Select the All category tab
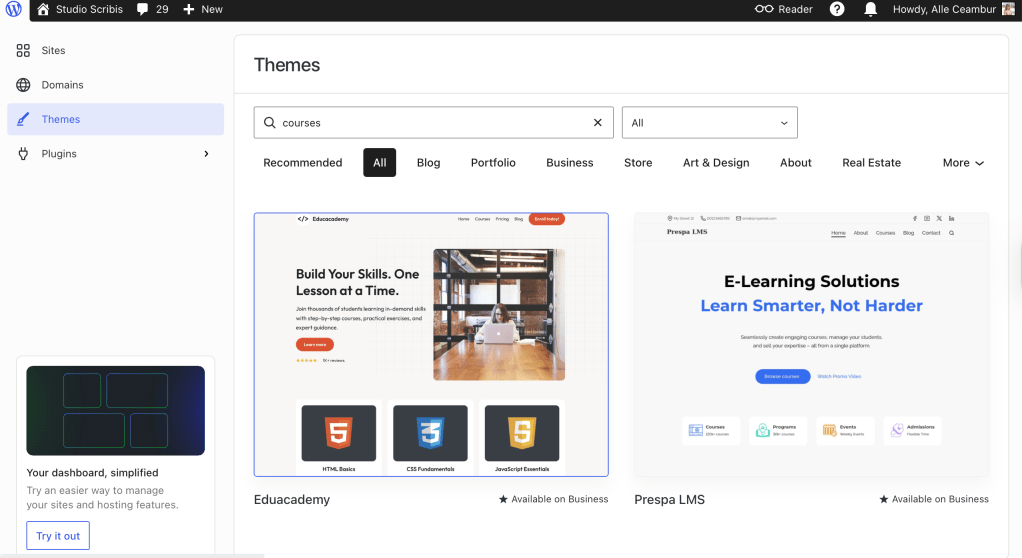Viewport: 1022px width, 558px height. point(379,162)
